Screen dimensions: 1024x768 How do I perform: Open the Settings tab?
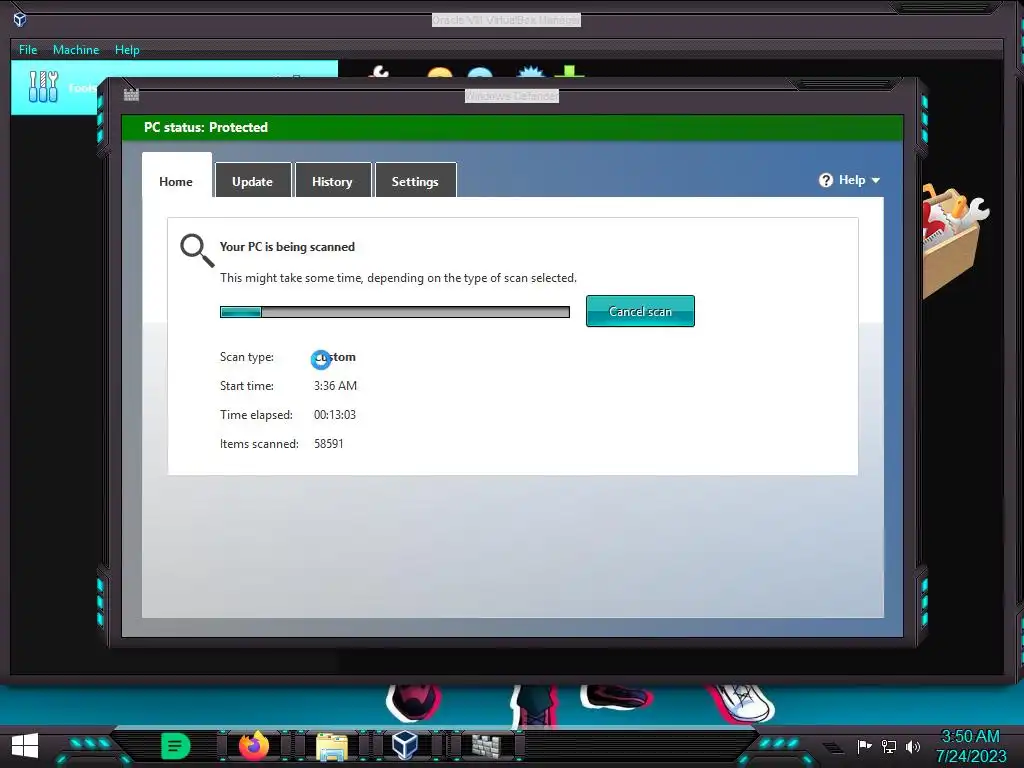pyautogui.click(x=415, y=181)
